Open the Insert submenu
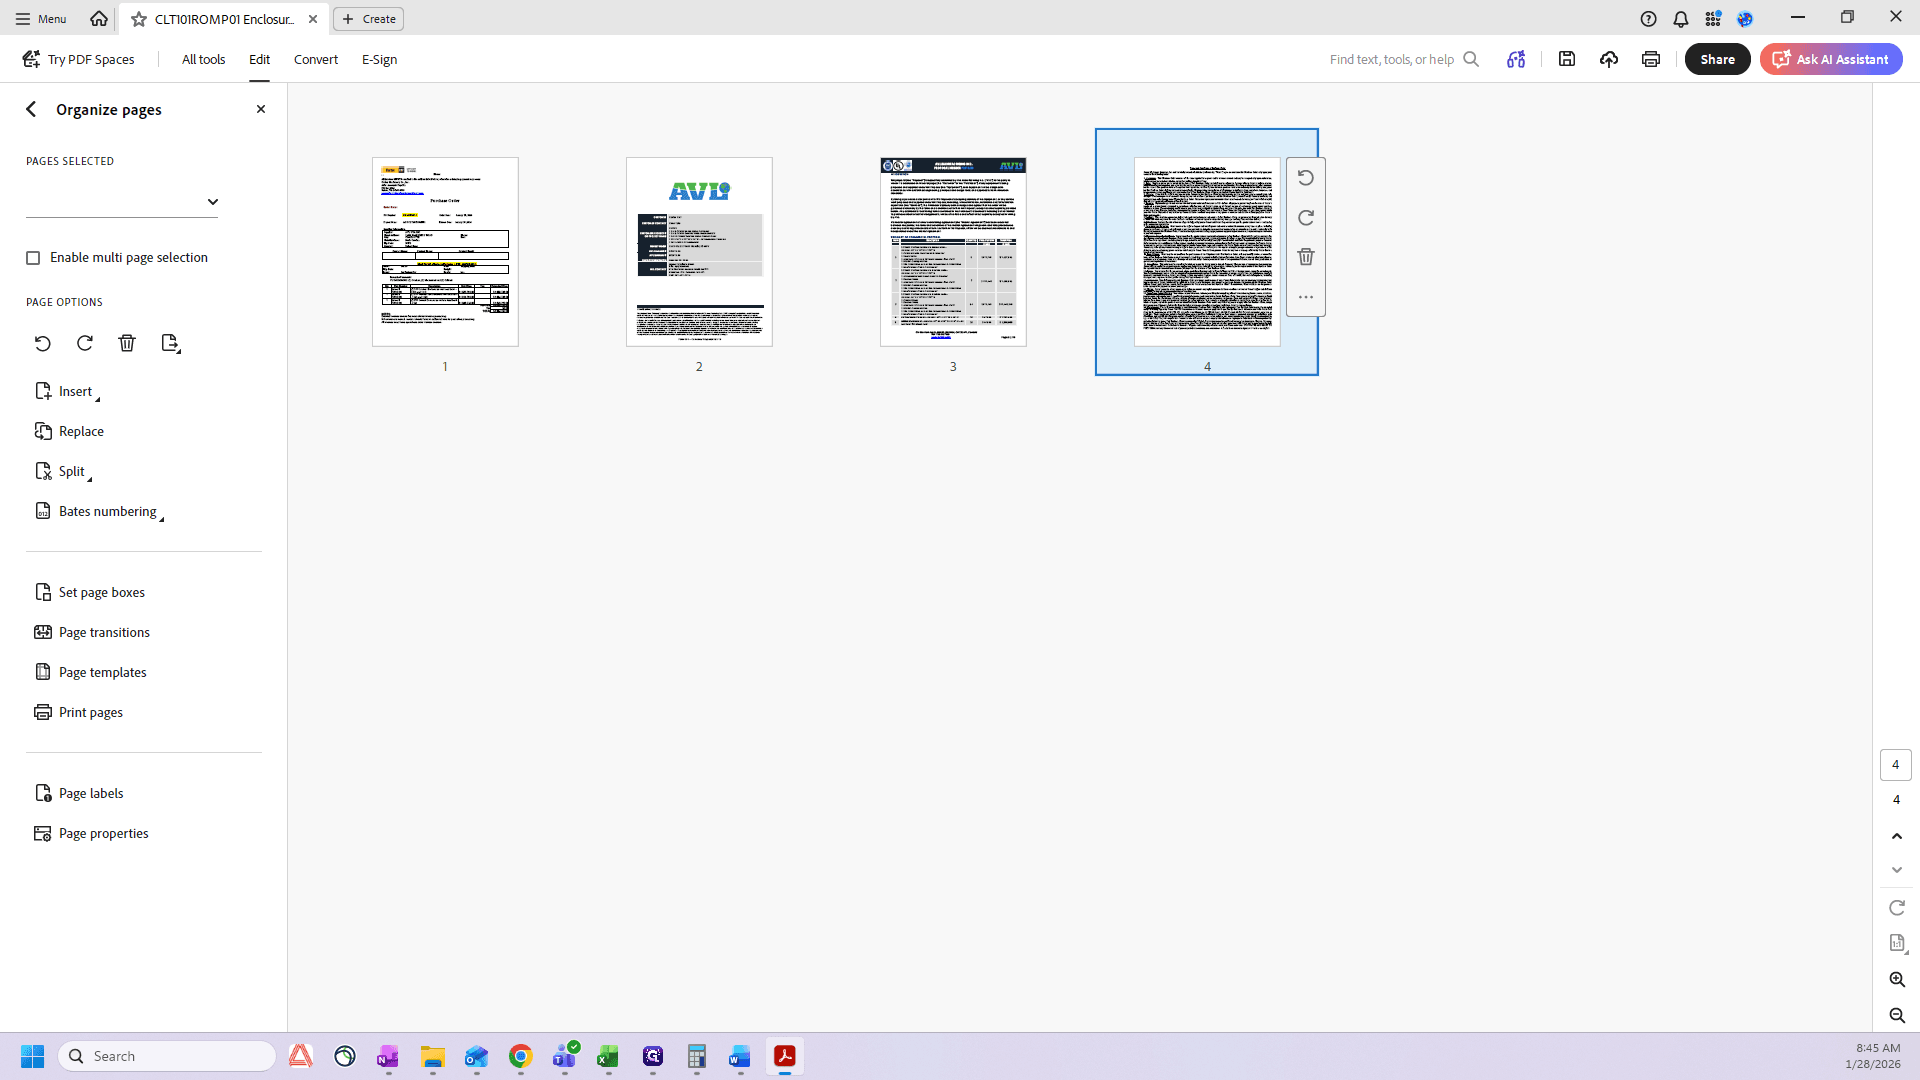1920x1080 pixels. click(x=67, y=392)
